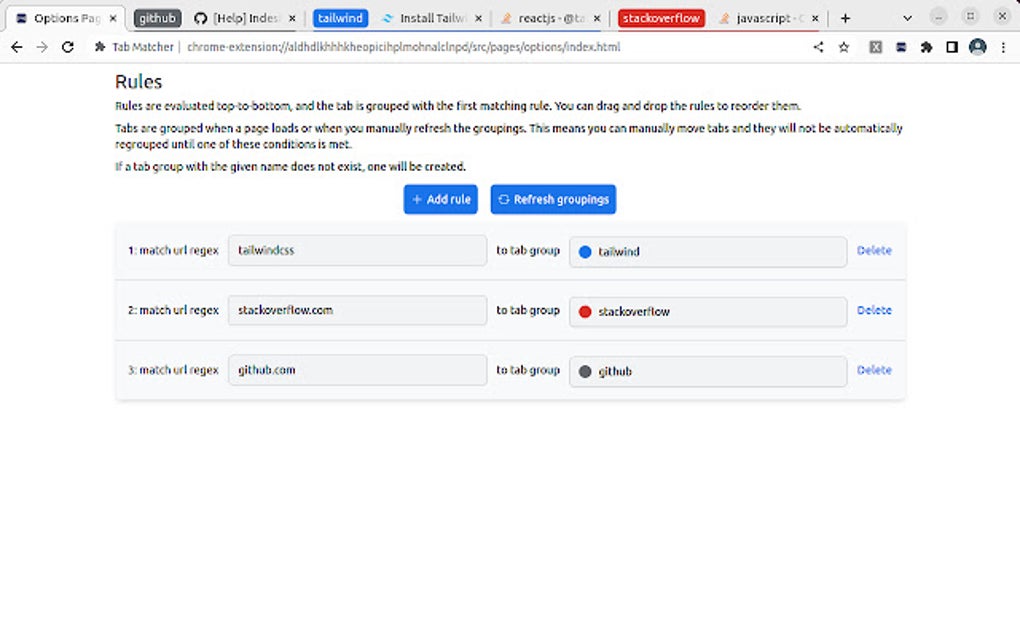Screen dimensions: 1020x638
Task: Switch to the Install Tailwind tab
Action: pos(431,18)
